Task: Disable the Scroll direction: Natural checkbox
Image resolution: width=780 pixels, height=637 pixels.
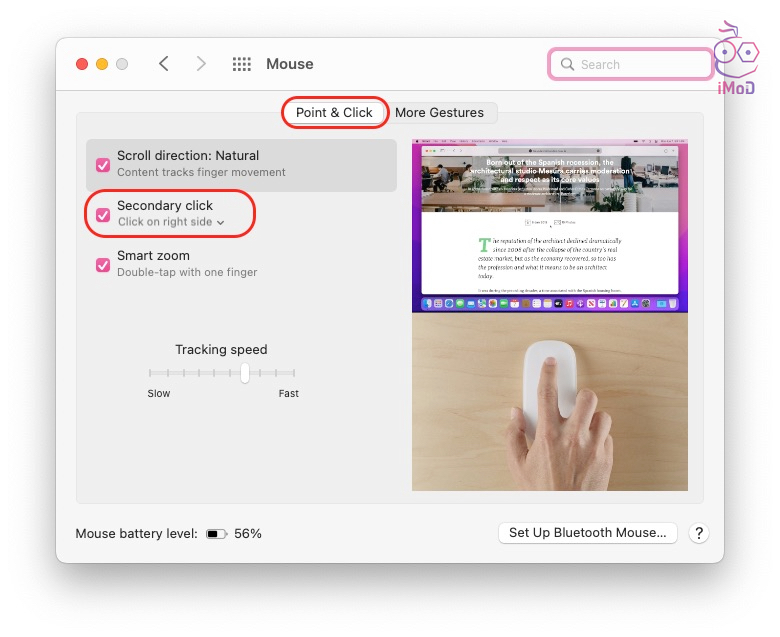Action: point(103,165)
